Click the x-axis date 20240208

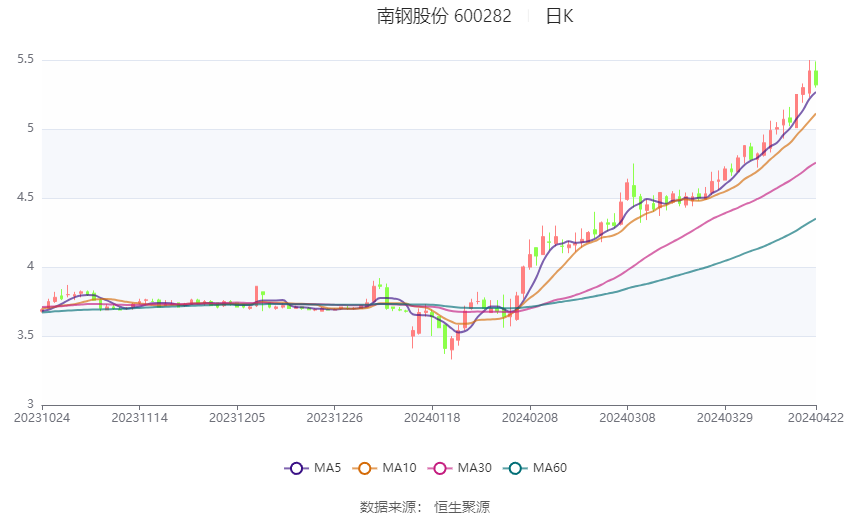pos(530,418)
